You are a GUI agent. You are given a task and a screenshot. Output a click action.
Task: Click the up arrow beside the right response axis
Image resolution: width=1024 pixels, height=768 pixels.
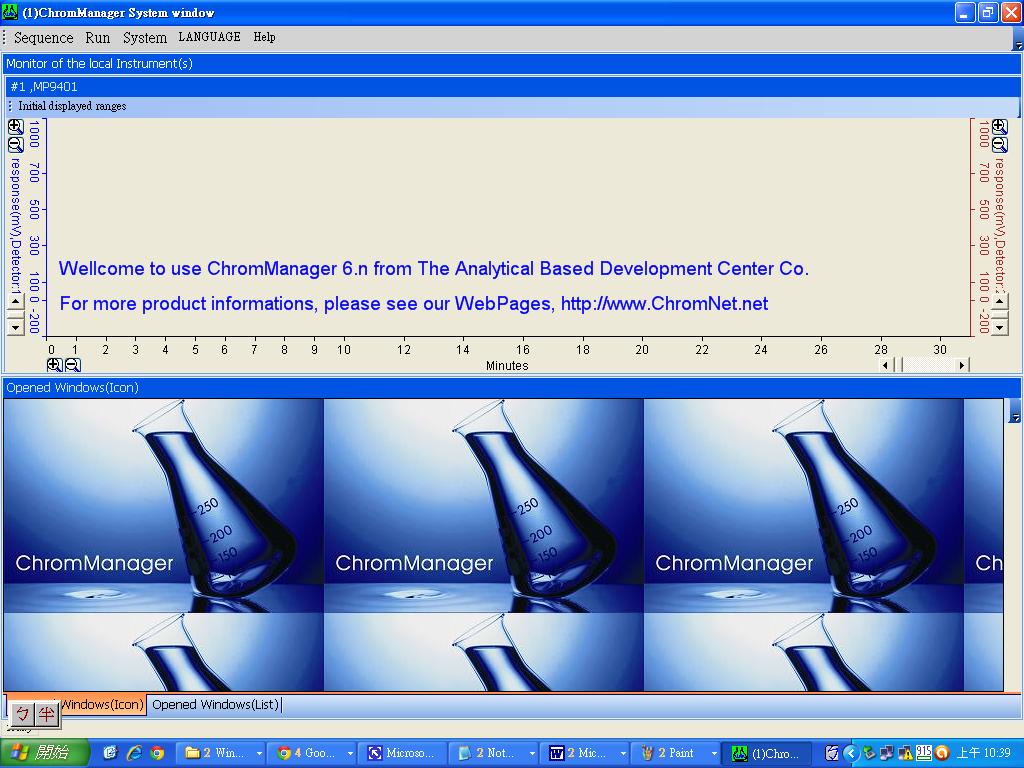point(999,301)
